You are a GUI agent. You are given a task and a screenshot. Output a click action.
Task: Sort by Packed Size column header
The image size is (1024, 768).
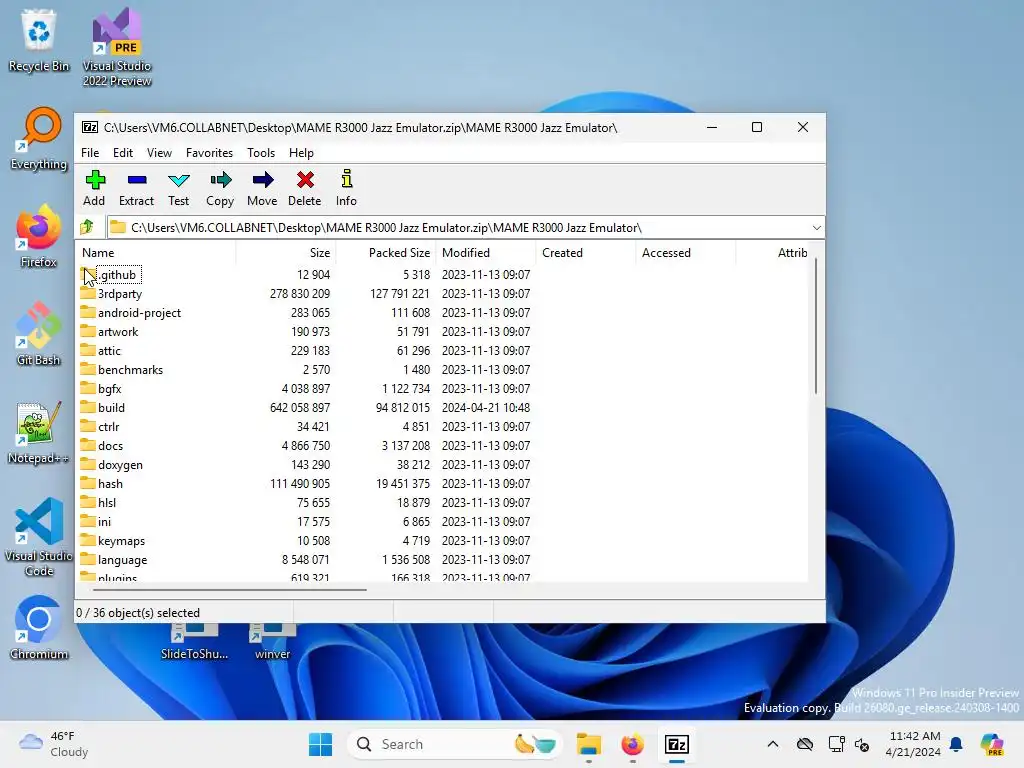[385, 253]
